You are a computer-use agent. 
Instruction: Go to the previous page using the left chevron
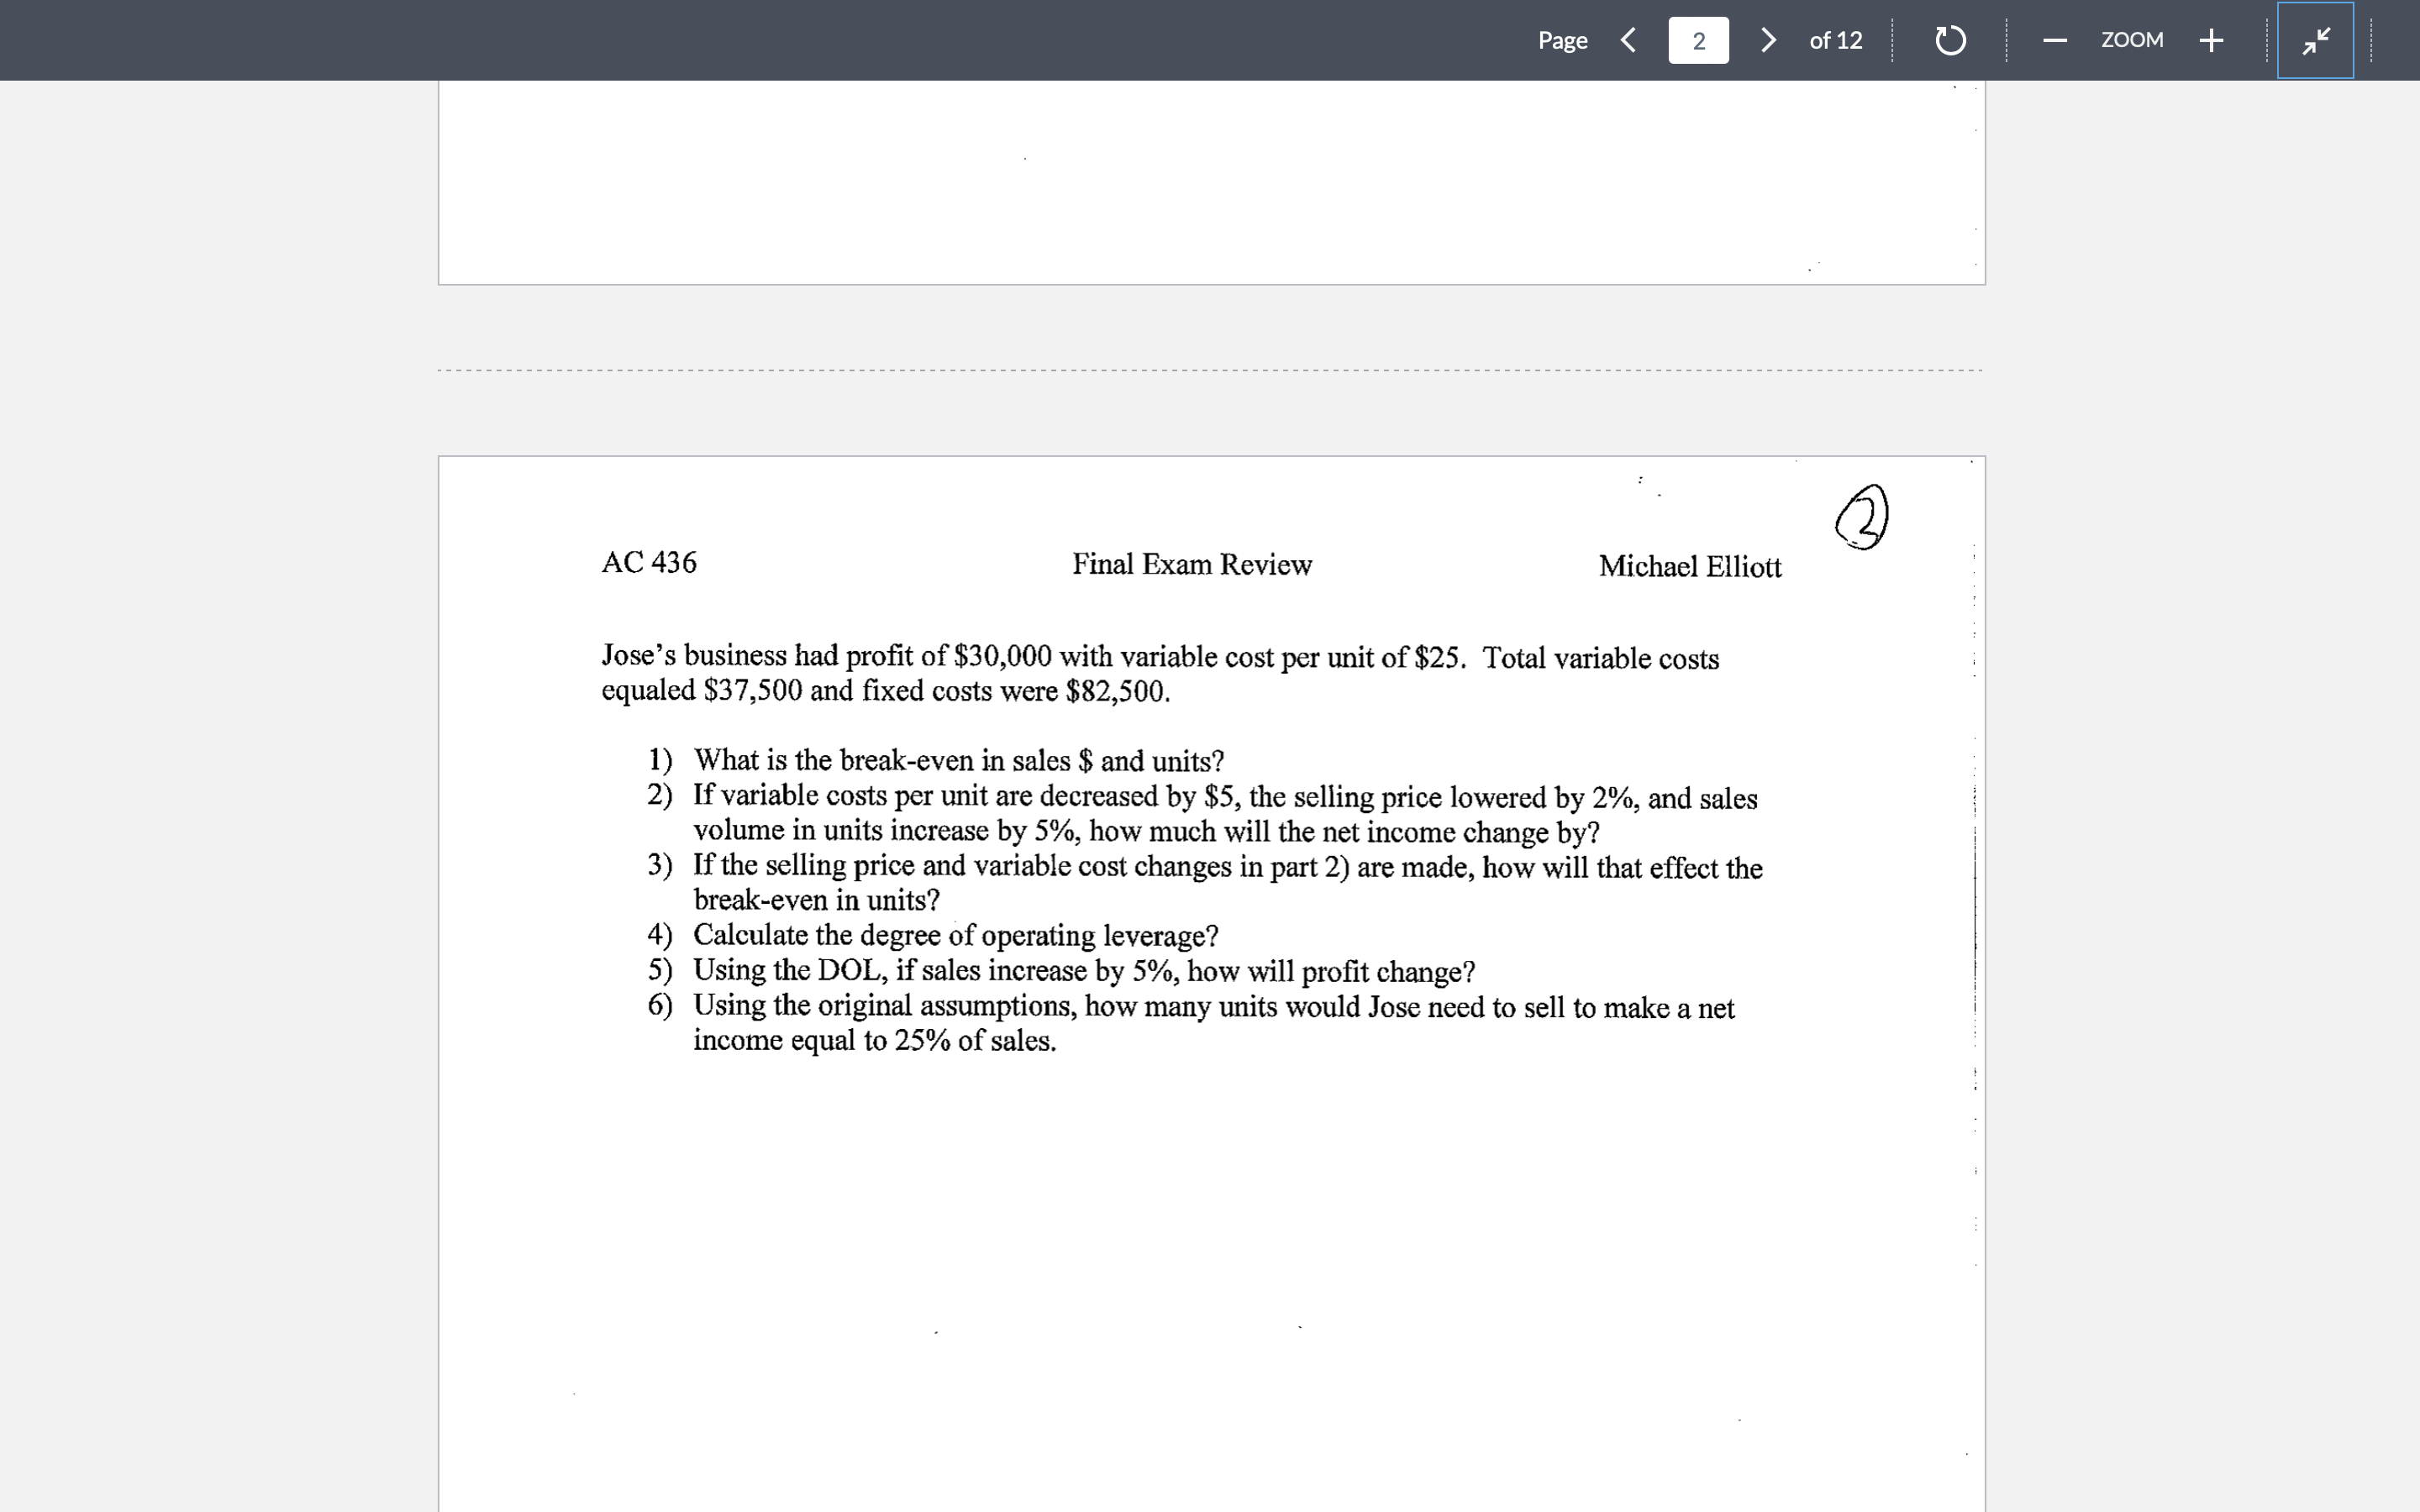coord(1628,40)
